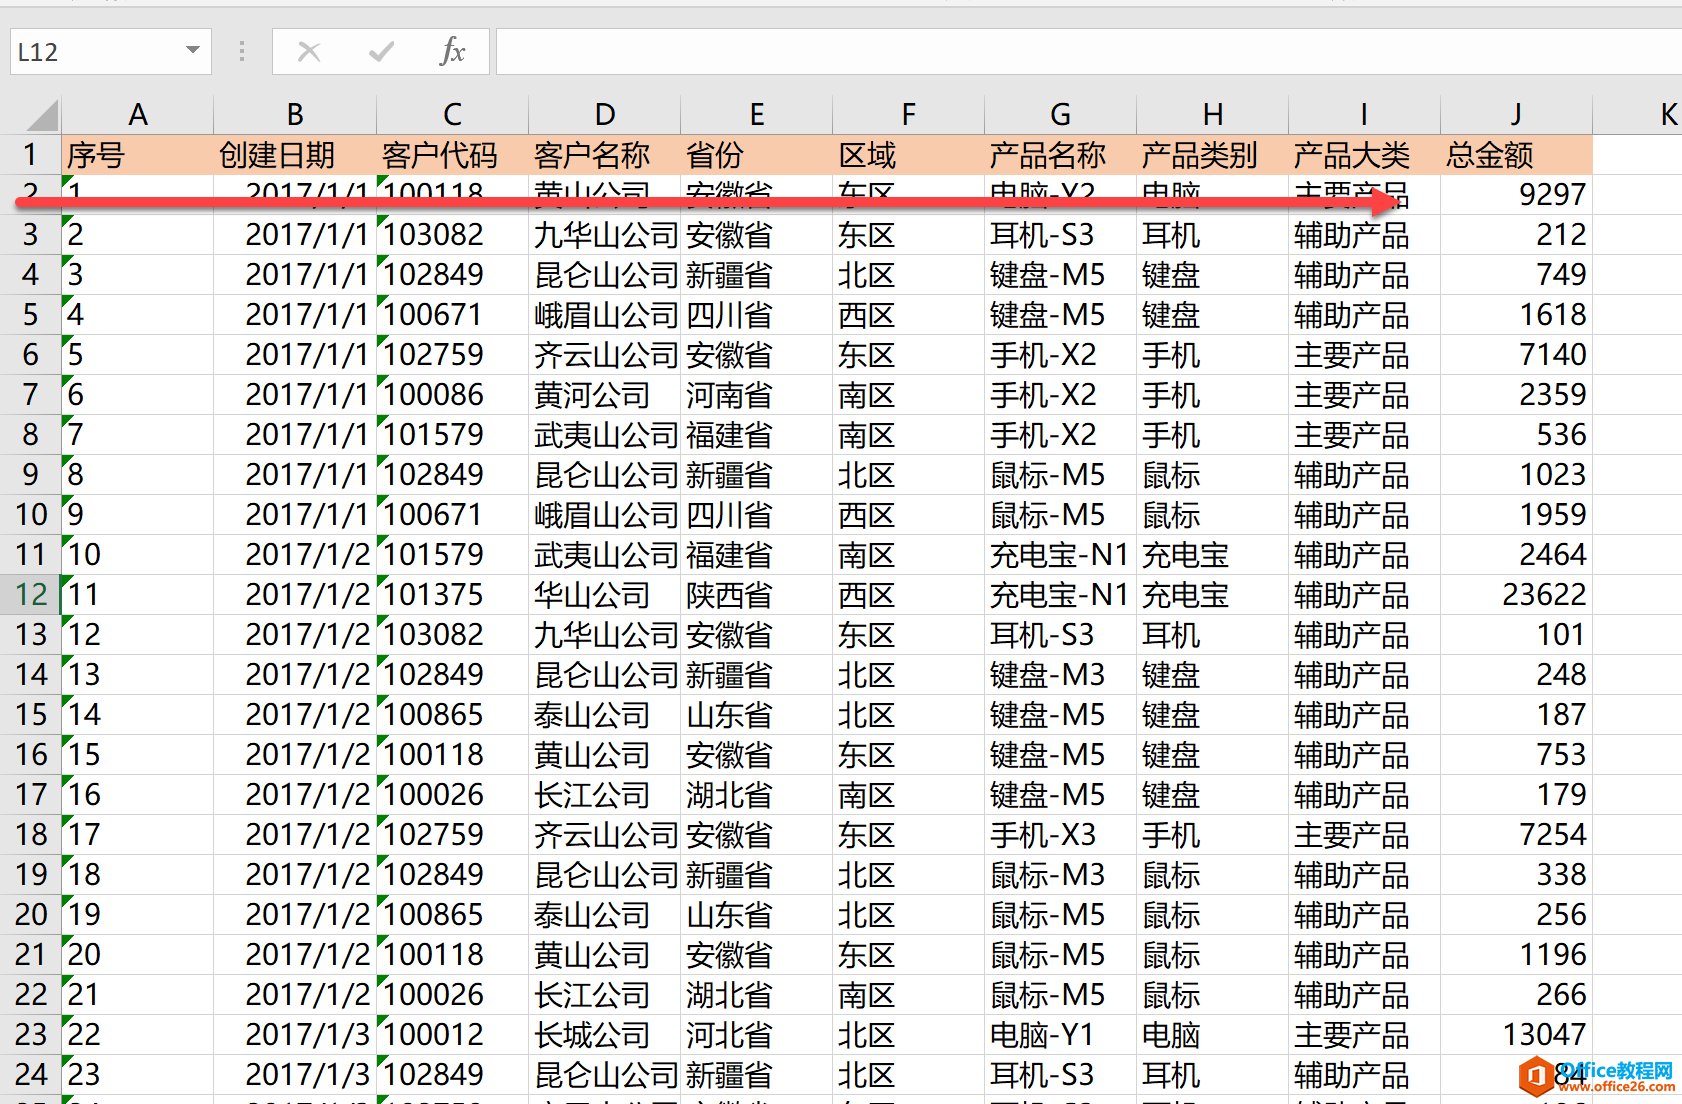Click the header cell 产品名称
Screen dimensions: 1682x1104
[1061, 155]
